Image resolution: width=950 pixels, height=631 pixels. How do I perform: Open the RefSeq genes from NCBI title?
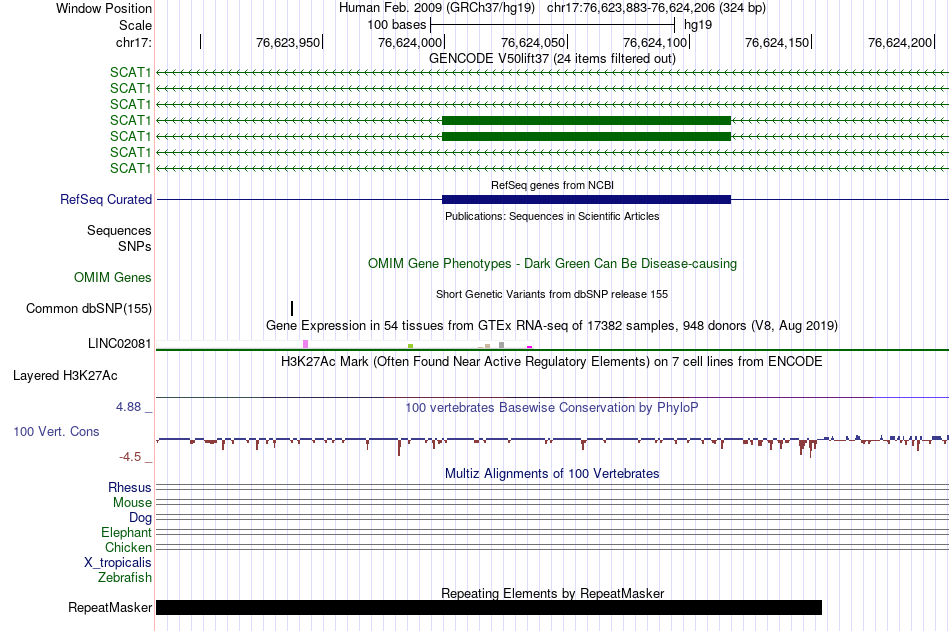click(x=552, y=185)
